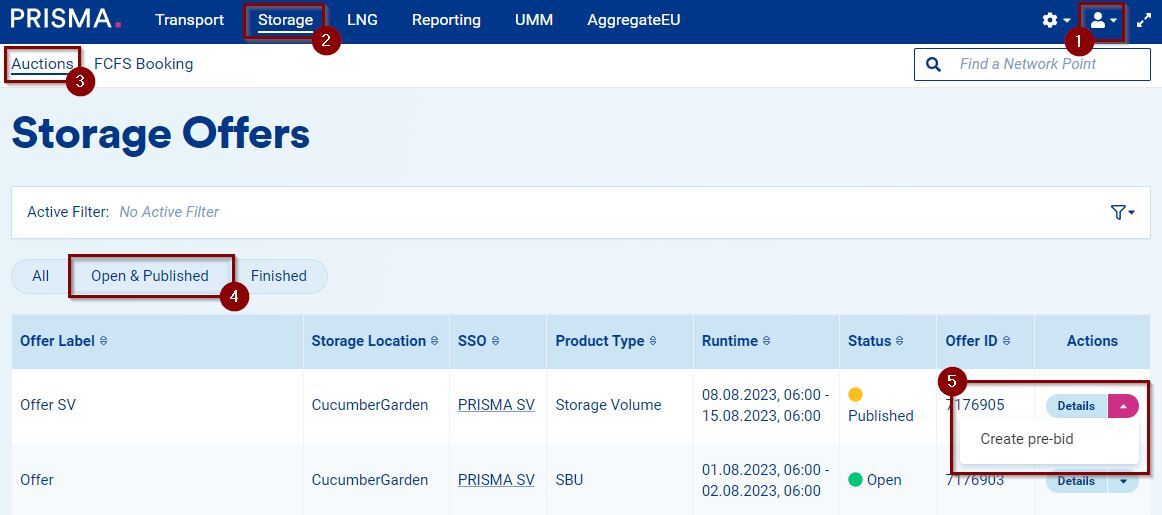The image size is (1162, 515).
Task: Sort by Product Type column icon
Action: point(653,341)
